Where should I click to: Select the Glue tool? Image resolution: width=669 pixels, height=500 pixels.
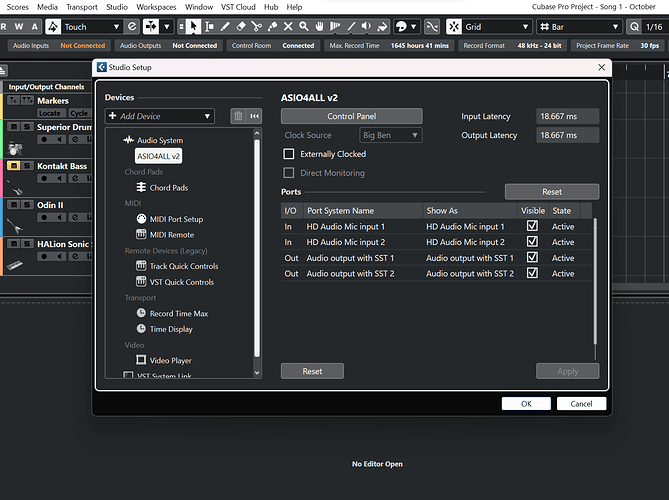(x=272, y=26)
